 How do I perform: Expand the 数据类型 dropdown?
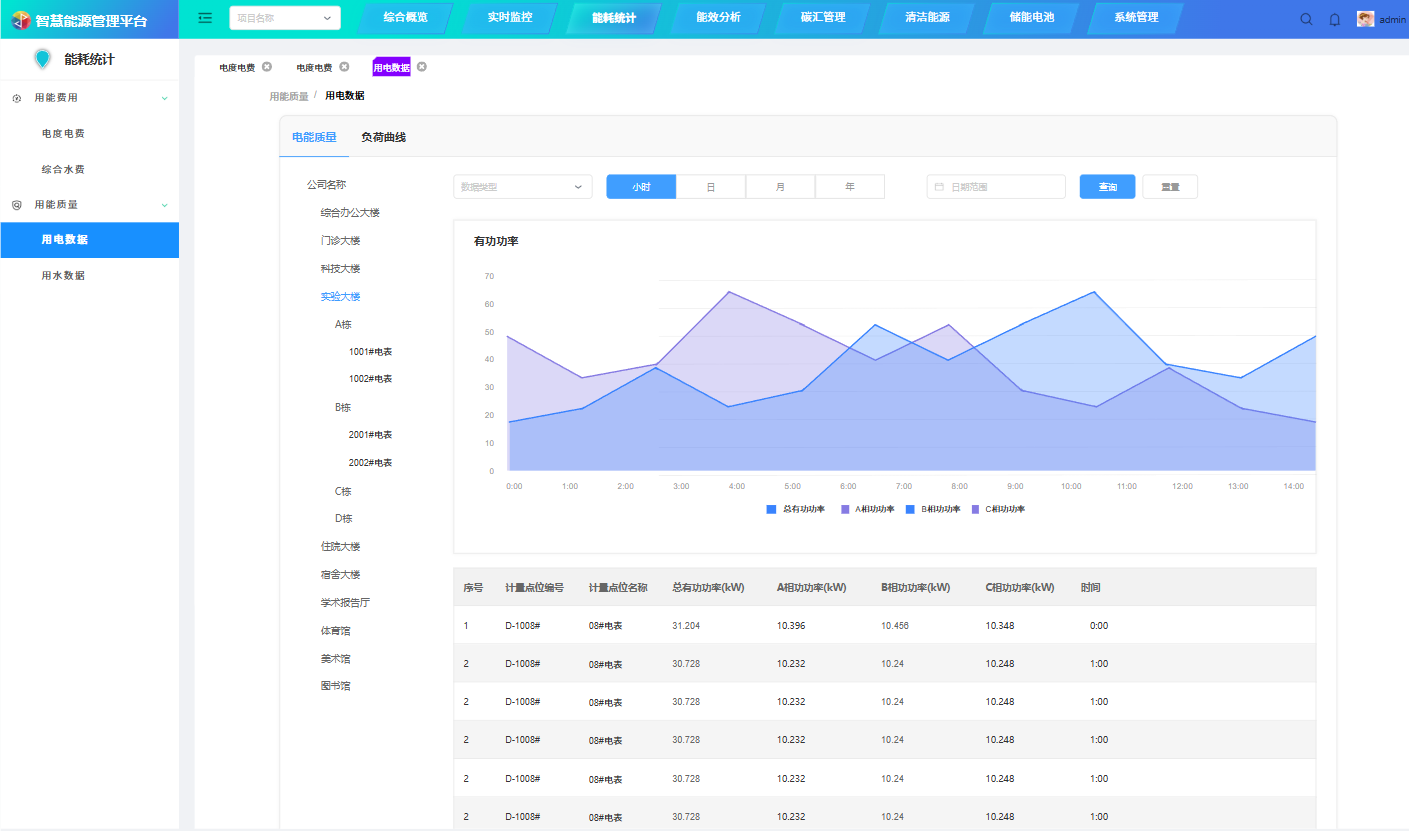coord(522,187)
